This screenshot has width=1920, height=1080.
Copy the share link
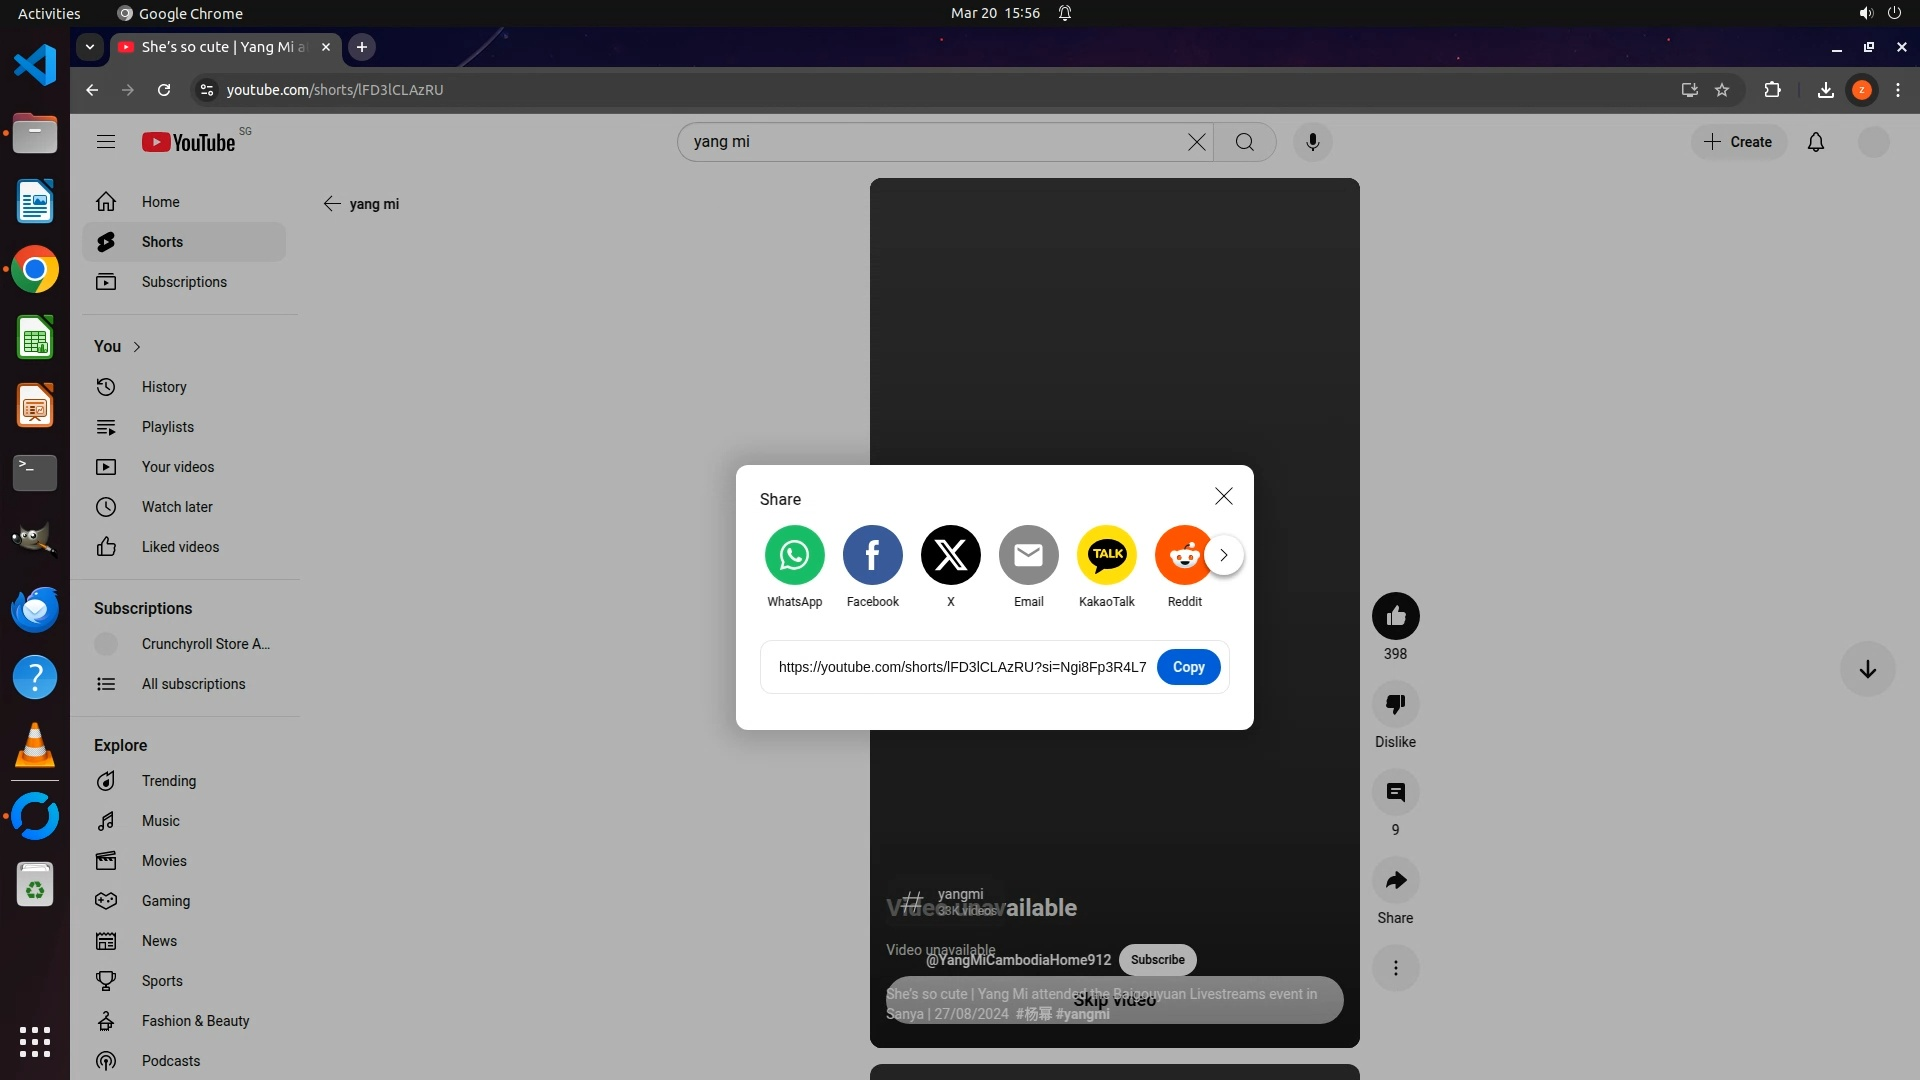[x=1188, y=667]
